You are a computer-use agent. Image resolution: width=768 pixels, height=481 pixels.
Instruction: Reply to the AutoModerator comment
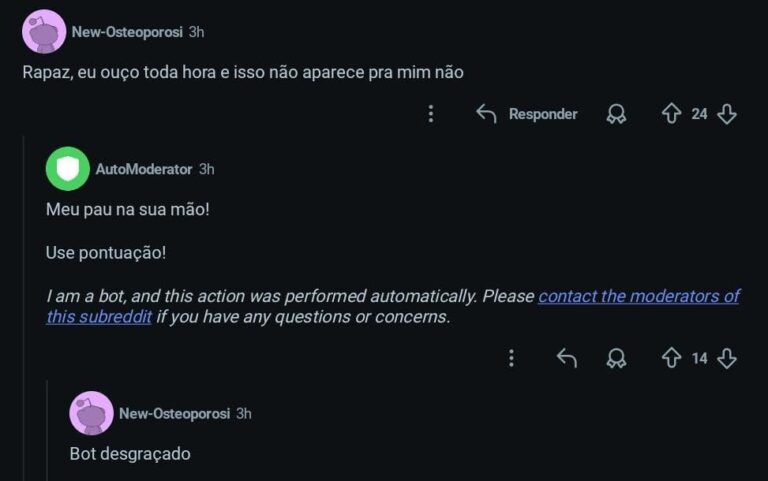[567, 358]
